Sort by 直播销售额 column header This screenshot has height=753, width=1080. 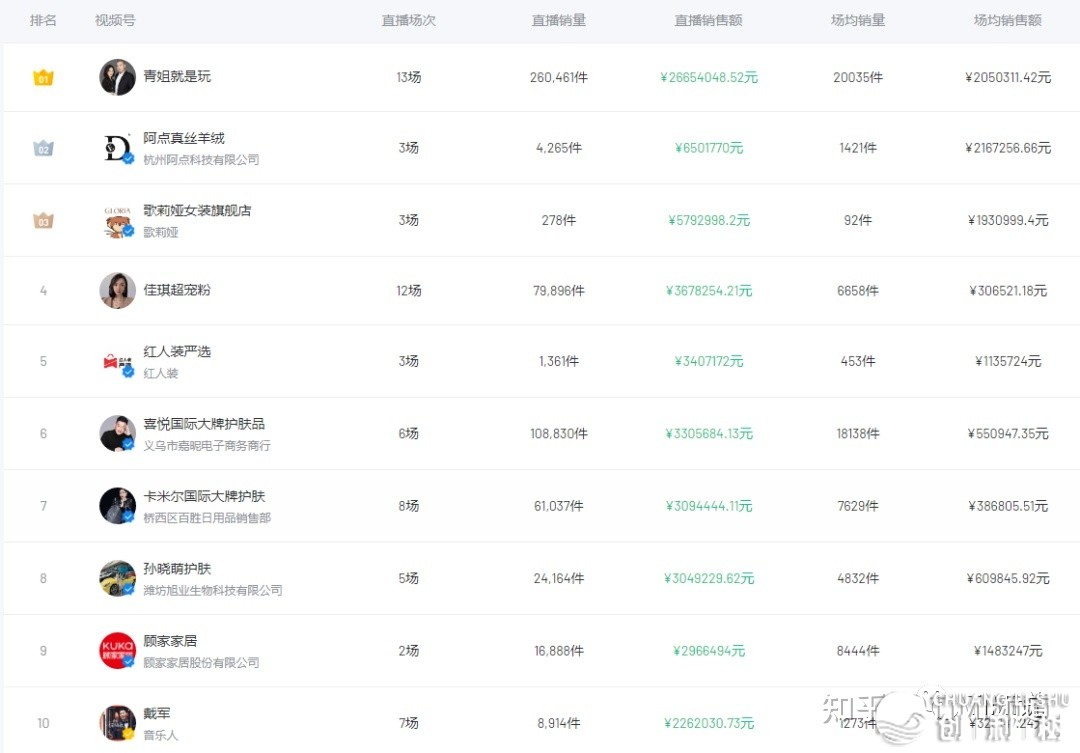tap(708, 21)
